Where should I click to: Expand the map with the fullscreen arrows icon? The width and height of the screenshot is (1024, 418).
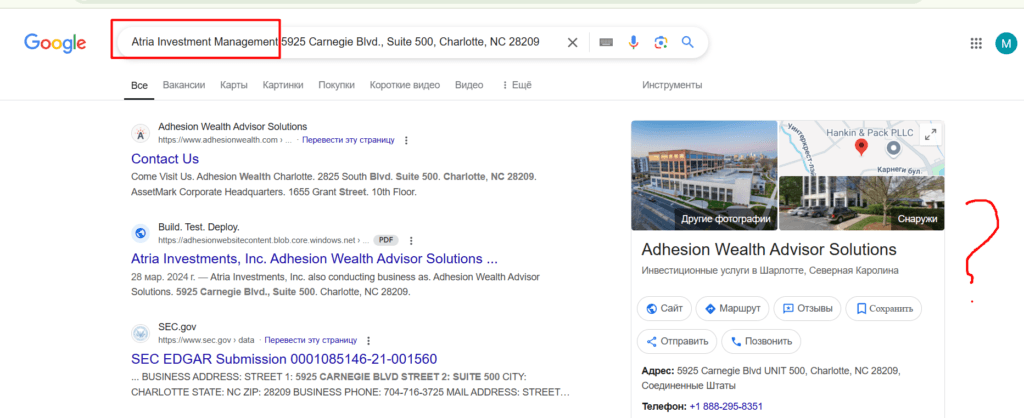tap(930, 135)
